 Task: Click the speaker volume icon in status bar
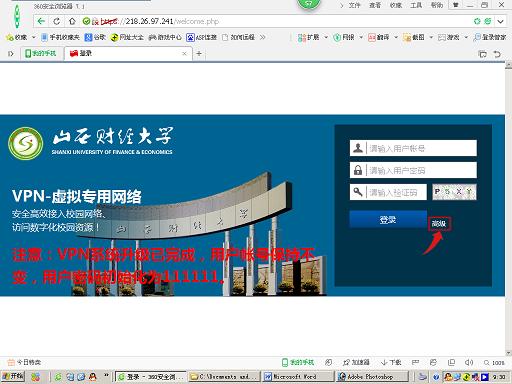[469, 362]
